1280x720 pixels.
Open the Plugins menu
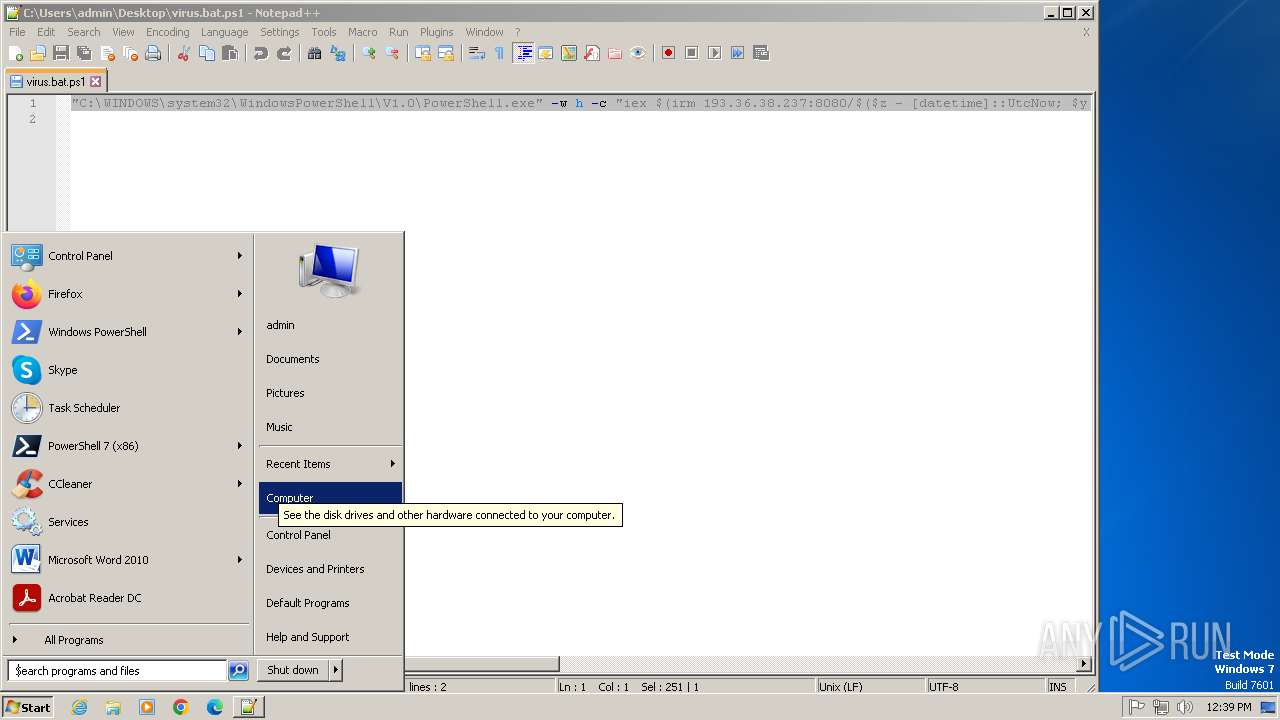436,32
